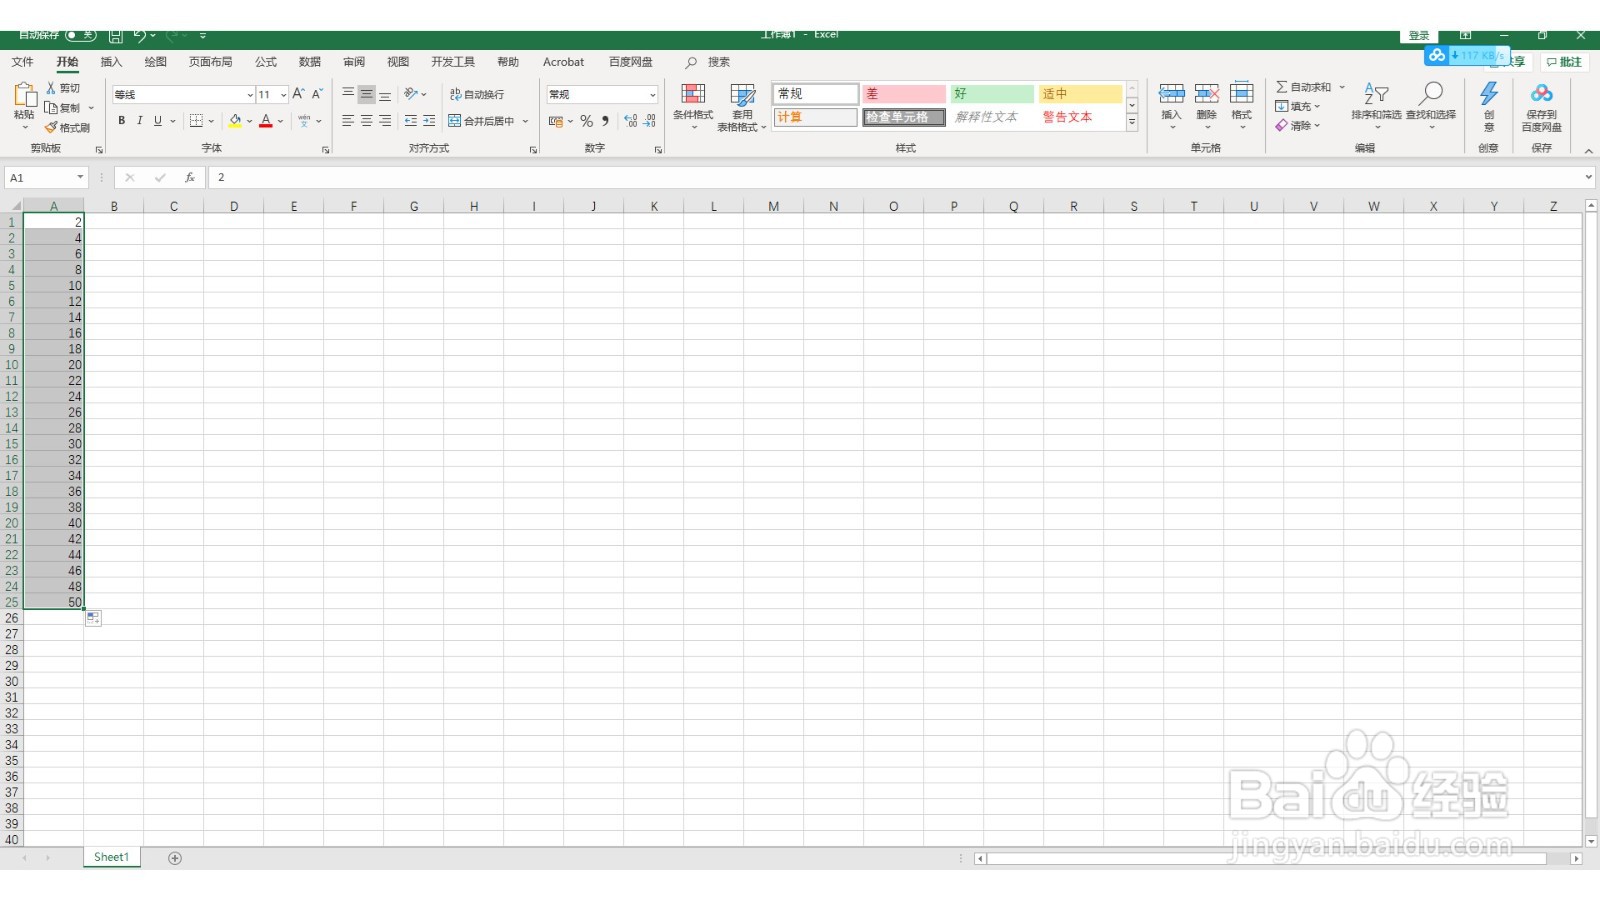Screen dimensions: 1600x900
Task: Click the Comments (批注) button
Action: [1565, 62]
